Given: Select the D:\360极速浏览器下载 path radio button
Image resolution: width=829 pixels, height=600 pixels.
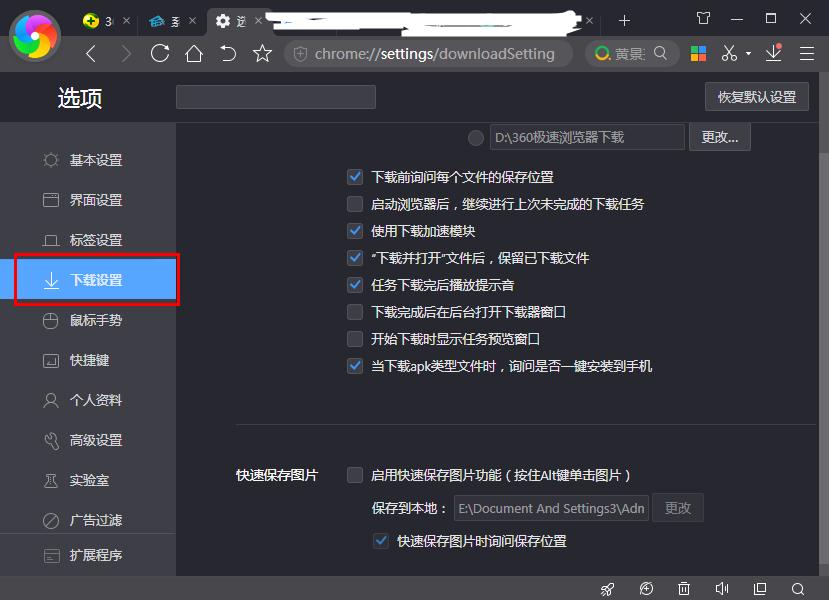Looking at the screenshot, I should [x=475, y=138].
